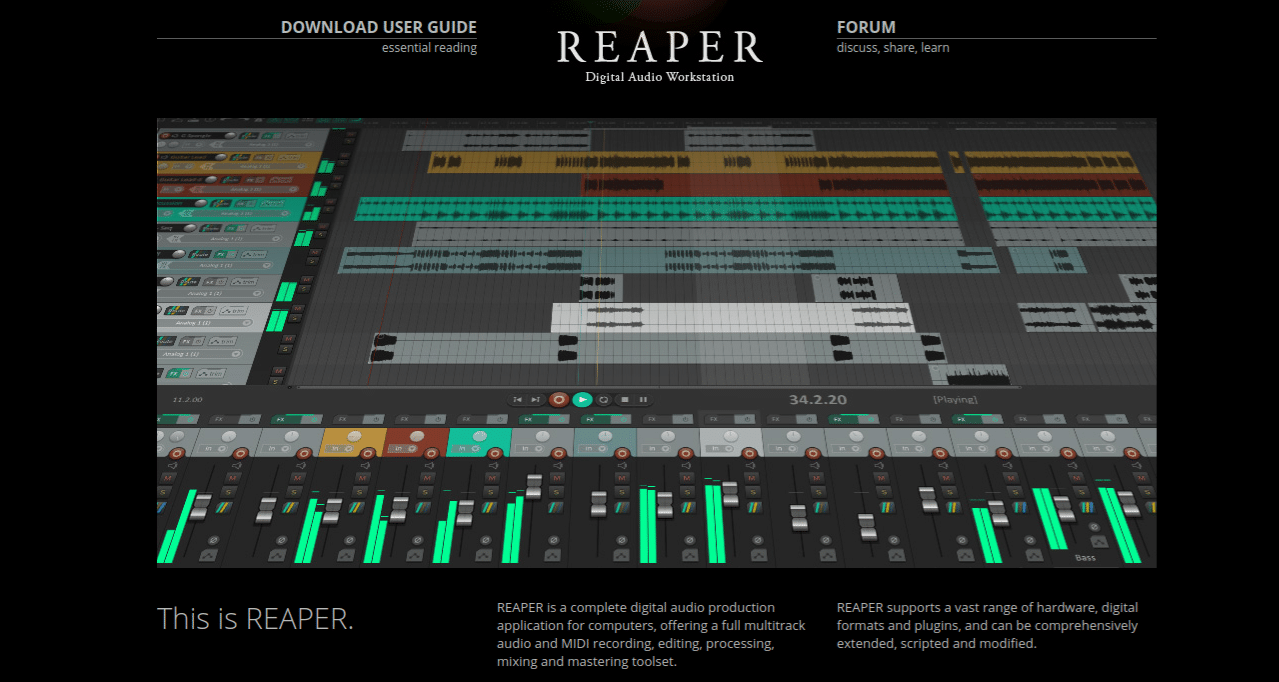The width and height of the screenshot is (1279, 682).
Task: Click the Stop button in the transport
Action: [624, 400]
